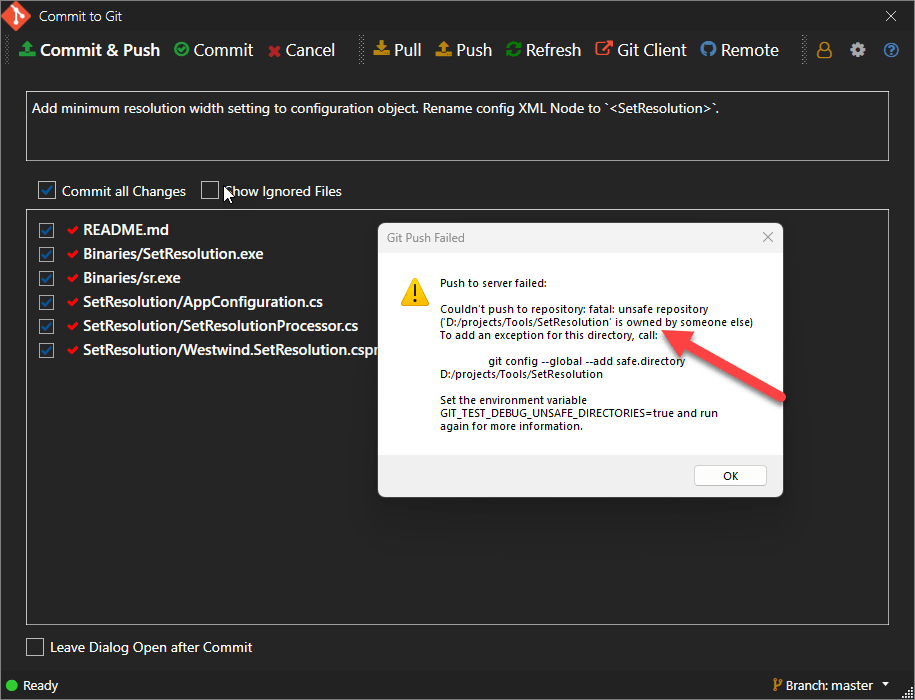The height and width of the screenshot is (700, 915).
Task: Click the Git branch icon in status bar
Action: 777,685
